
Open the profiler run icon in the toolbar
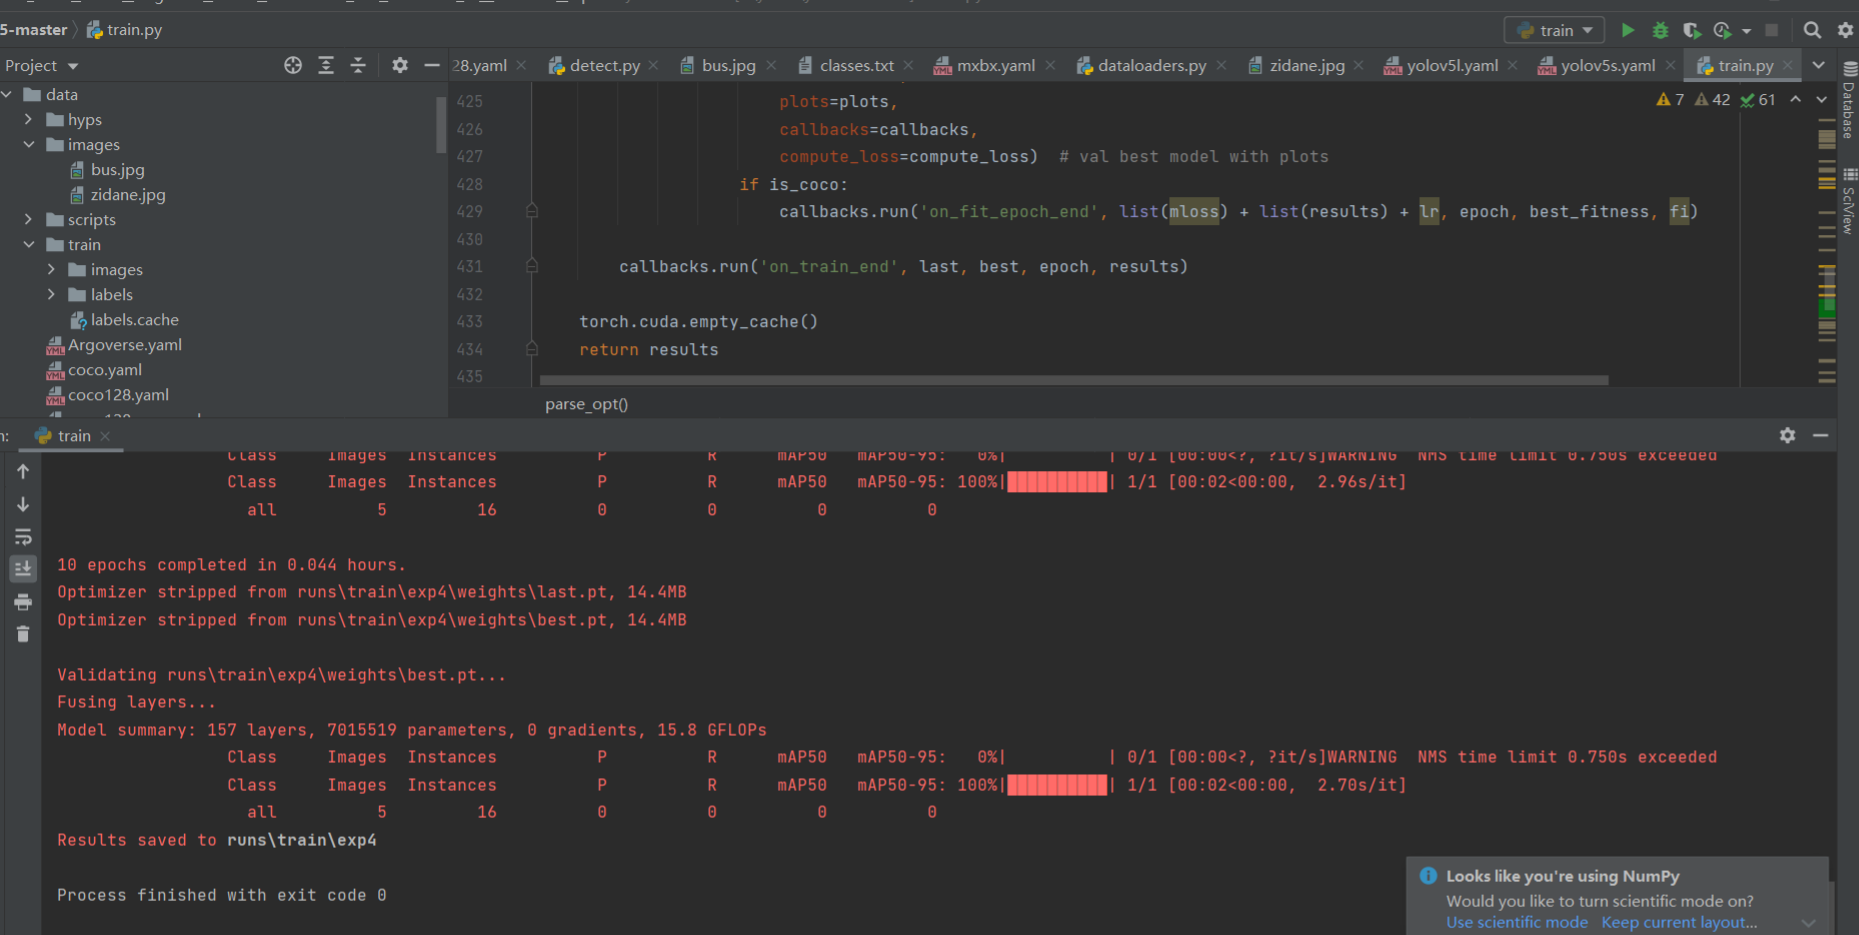click(x=1722, y=30)
